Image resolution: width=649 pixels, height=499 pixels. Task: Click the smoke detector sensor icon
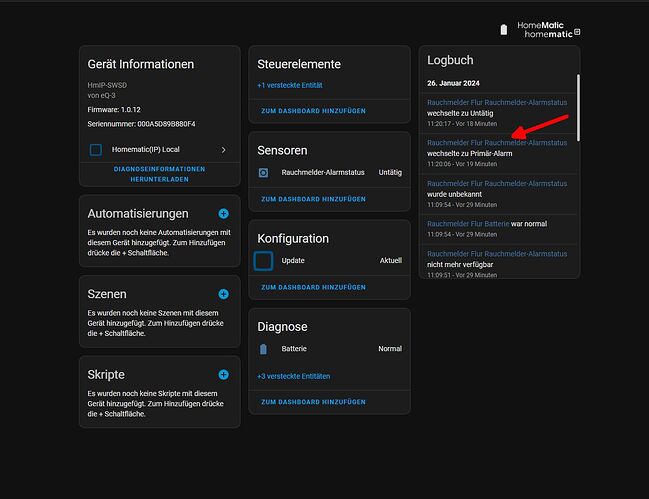[263, 173]
